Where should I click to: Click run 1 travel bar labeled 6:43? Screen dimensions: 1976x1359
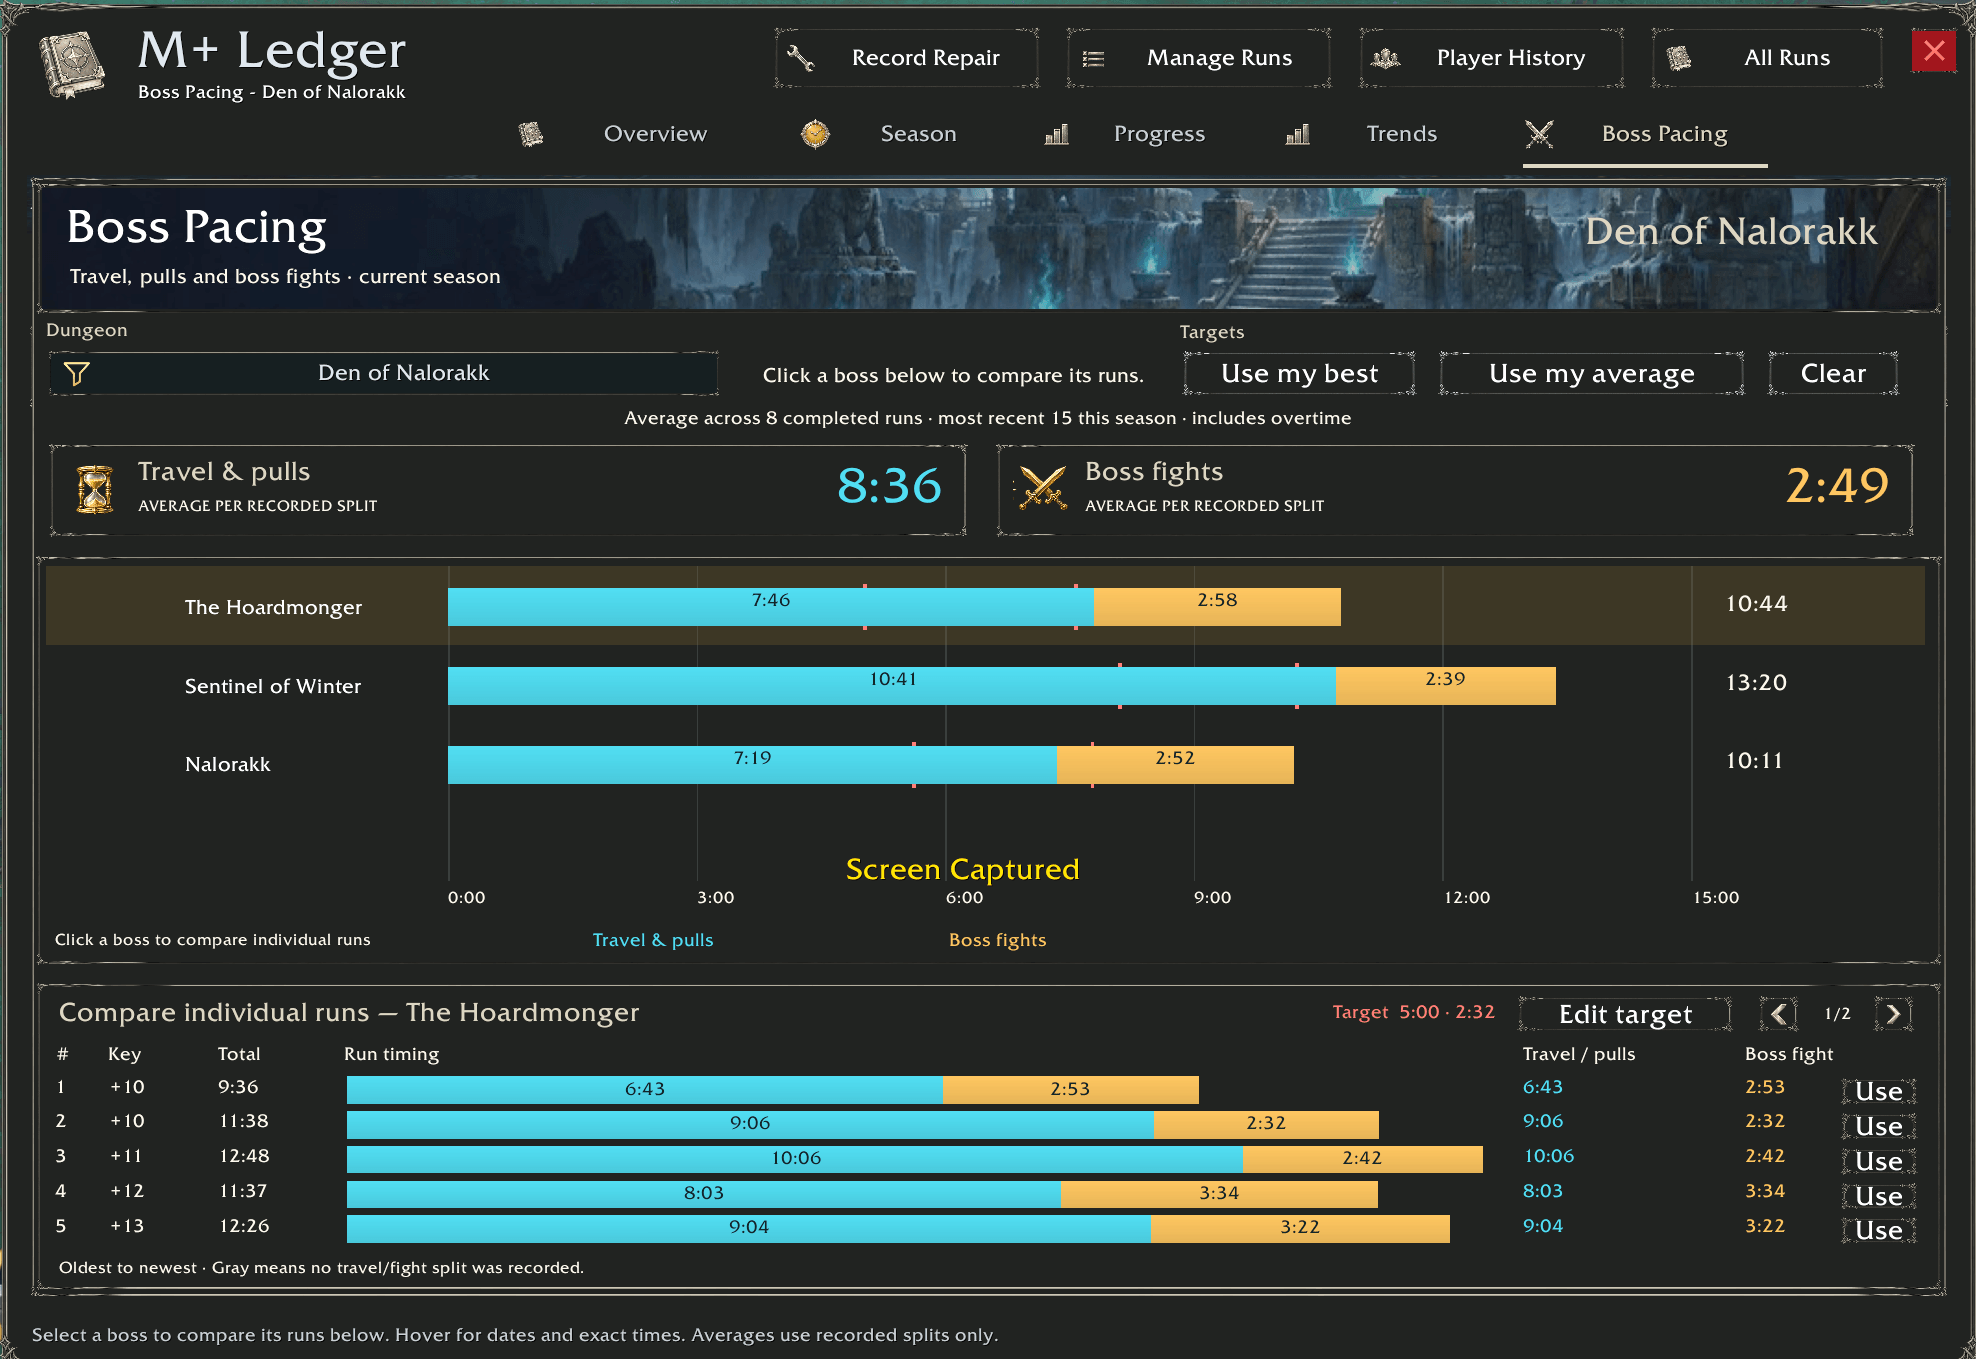[644, 1089]
